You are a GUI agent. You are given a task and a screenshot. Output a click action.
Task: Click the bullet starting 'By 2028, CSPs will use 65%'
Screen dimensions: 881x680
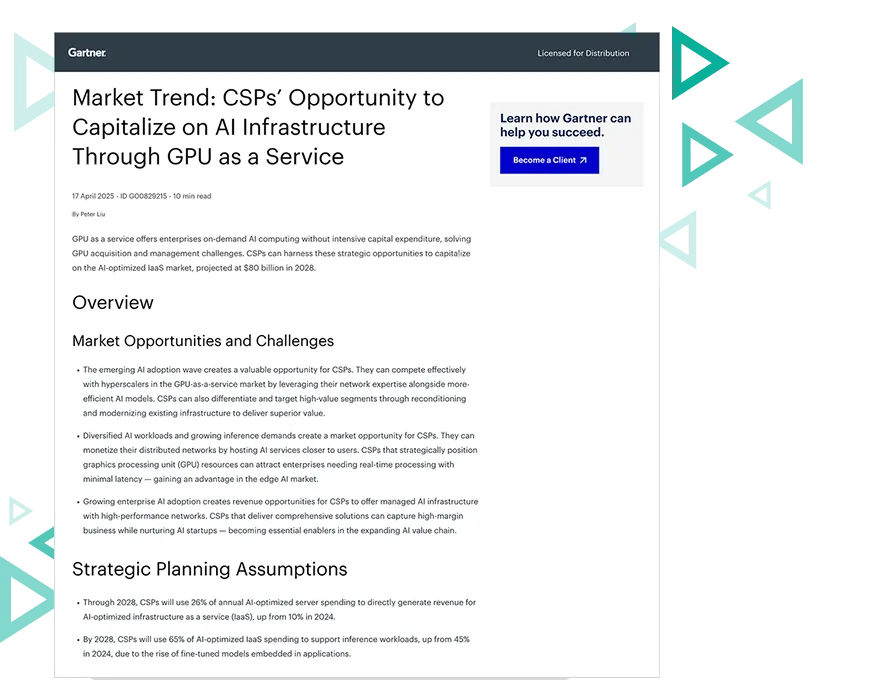coord(273,647)
